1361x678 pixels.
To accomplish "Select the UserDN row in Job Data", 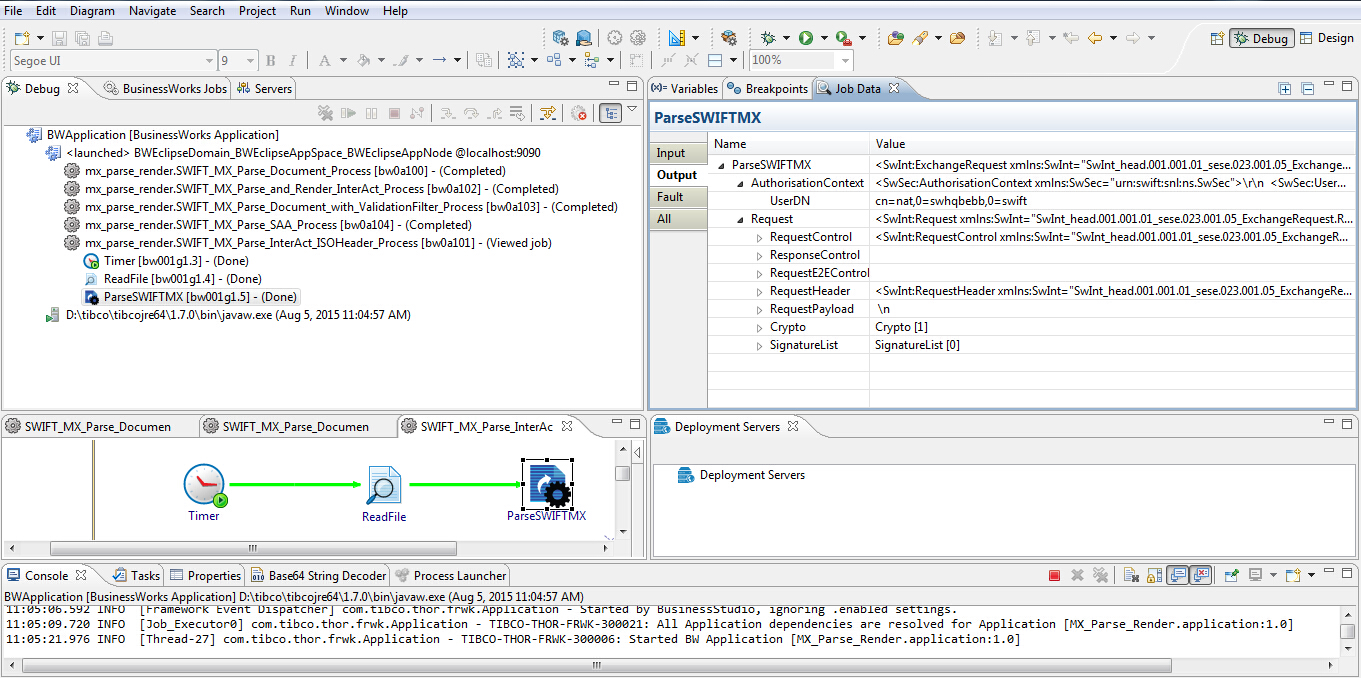I will tap(1033, 201).
